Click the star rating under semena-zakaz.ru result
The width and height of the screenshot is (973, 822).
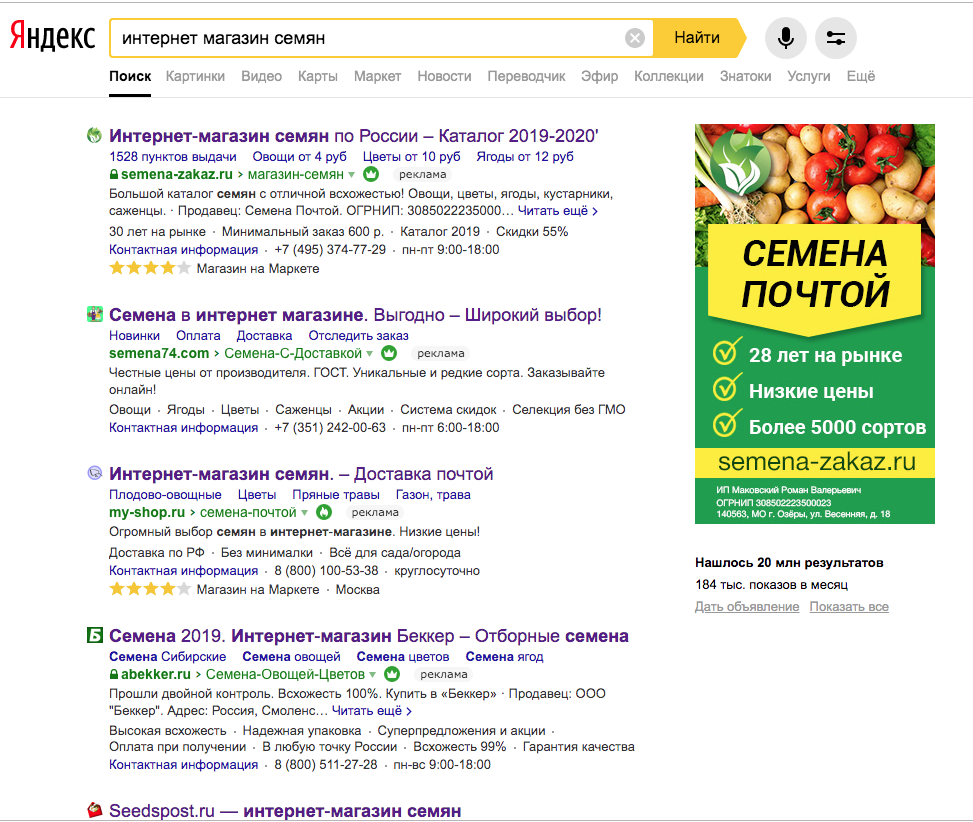(150, 269)
